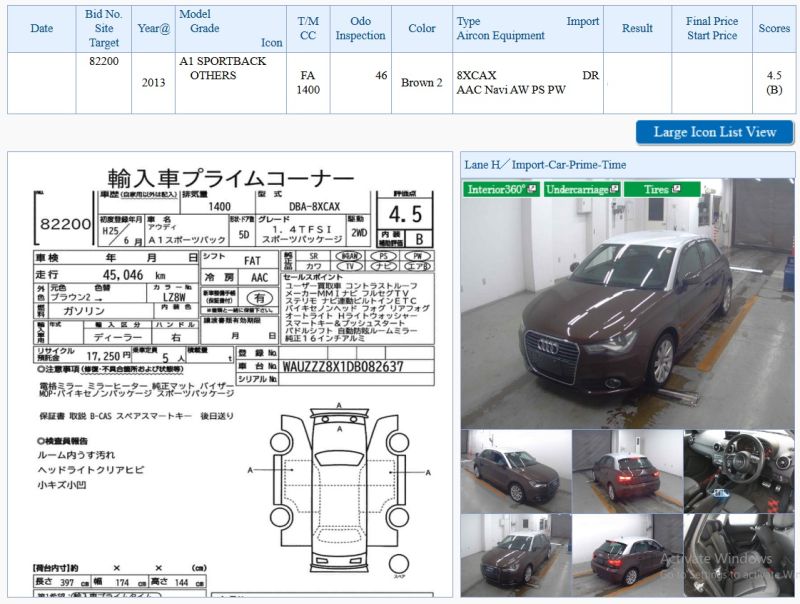Viewport: 800px width, 604px height.
Task: Click the 45,046 km mileage on sheet
Action: [x=134, y=275]
